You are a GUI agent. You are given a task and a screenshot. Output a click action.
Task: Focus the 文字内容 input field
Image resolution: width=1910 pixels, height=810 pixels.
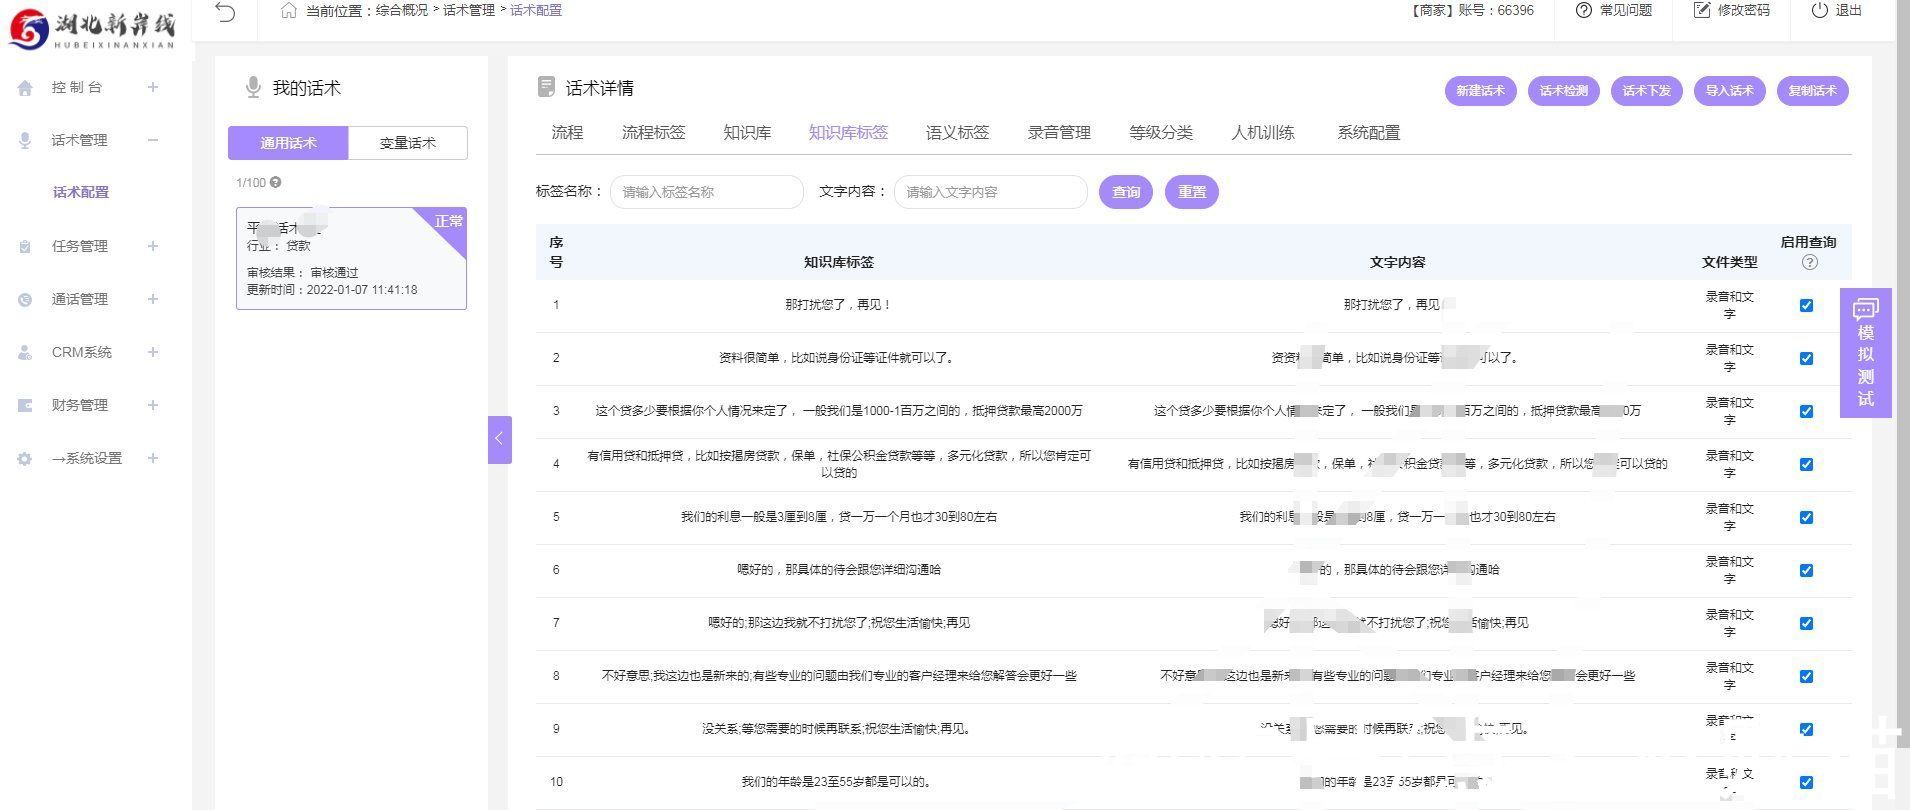click(x=991, y=192)
